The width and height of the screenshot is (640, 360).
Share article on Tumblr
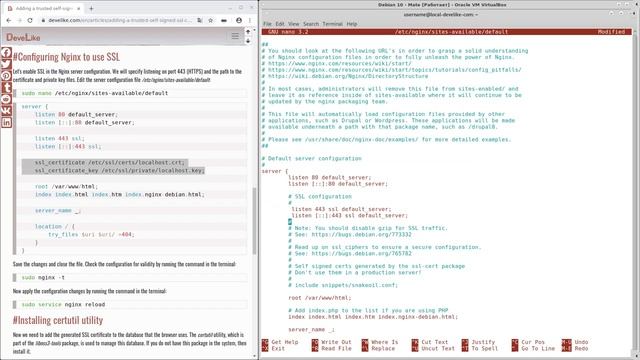point(6,87)
